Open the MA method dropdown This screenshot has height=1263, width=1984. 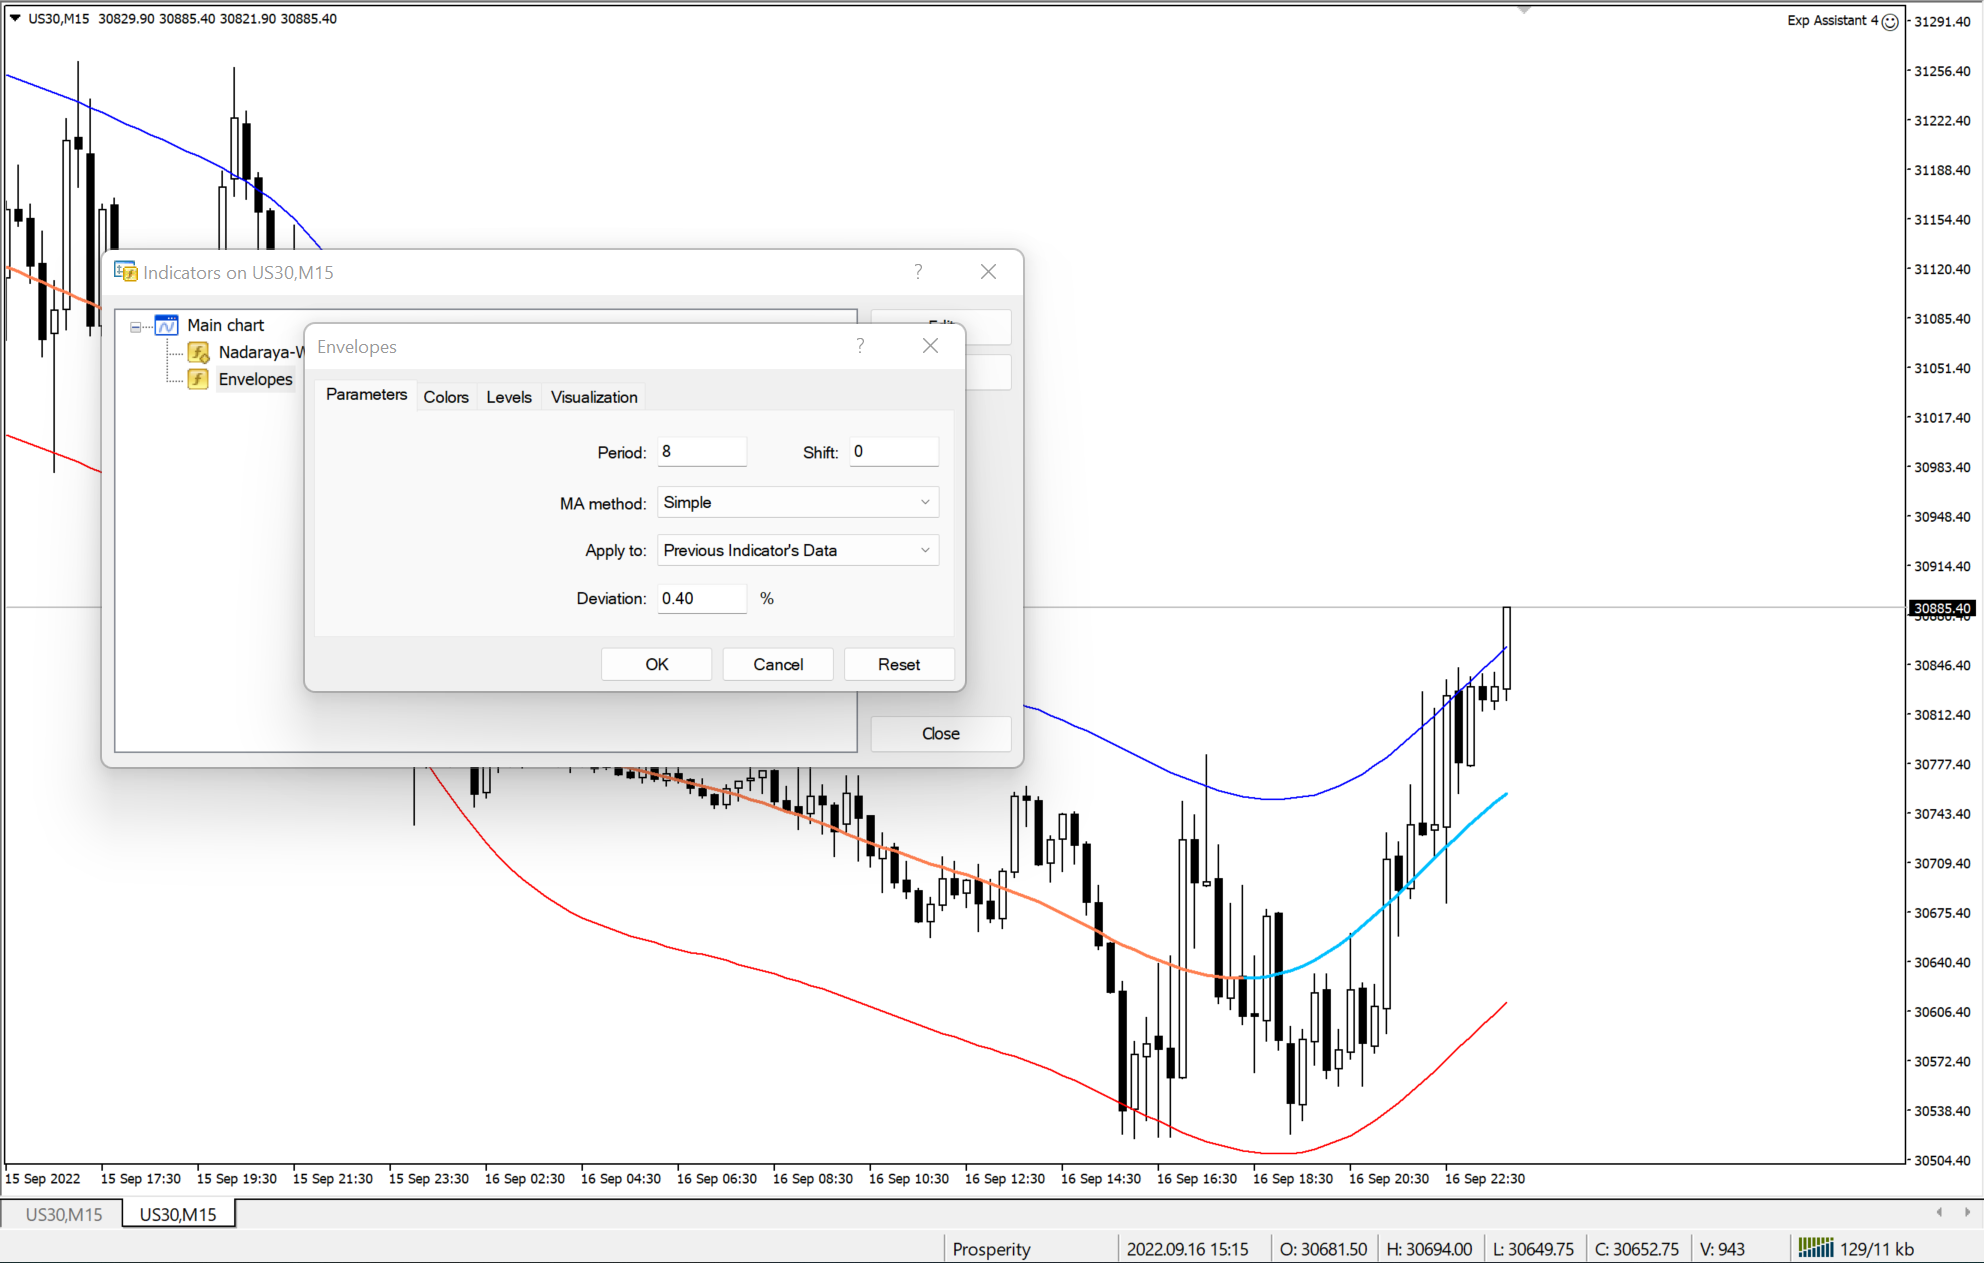pyautogui.click(x=798, y=502)
